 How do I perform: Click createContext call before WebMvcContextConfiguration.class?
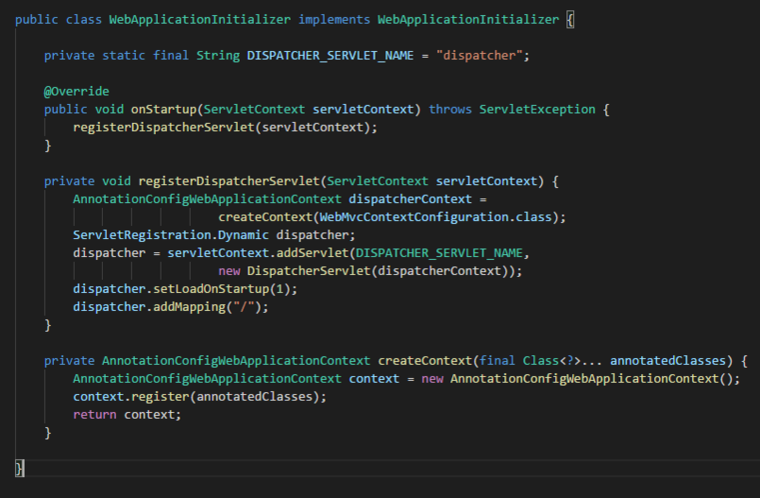(x=265, y=217)
